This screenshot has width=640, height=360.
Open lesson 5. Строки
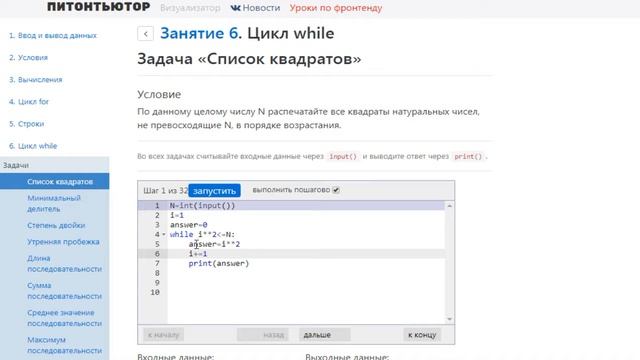26,124
